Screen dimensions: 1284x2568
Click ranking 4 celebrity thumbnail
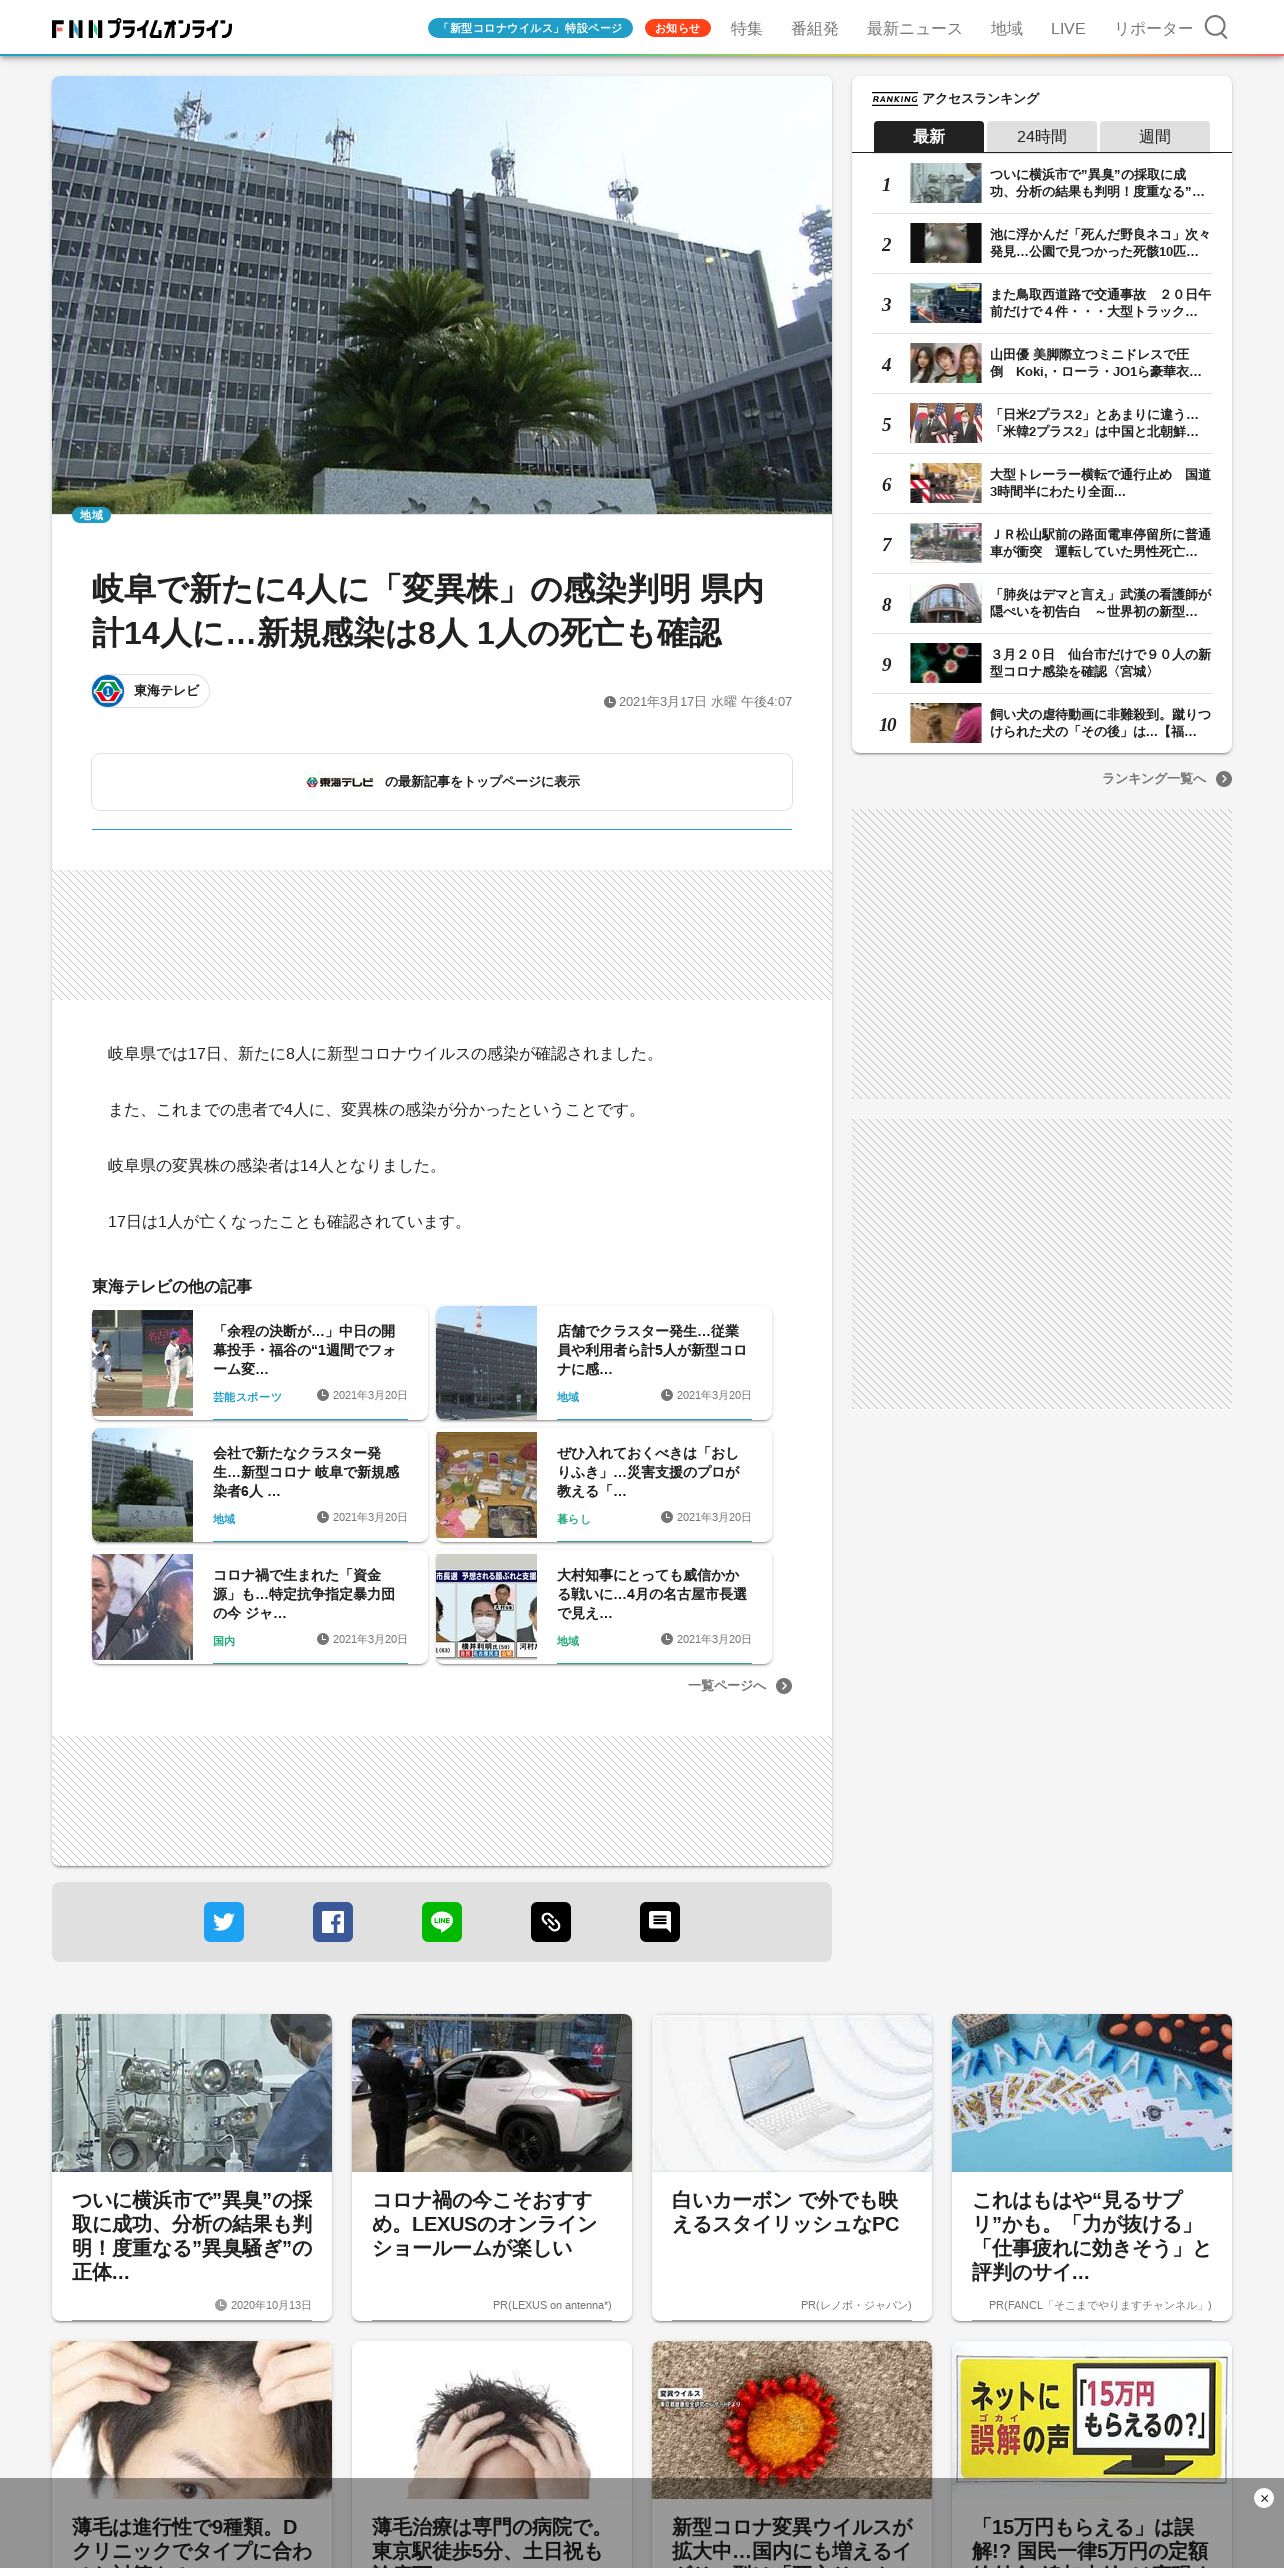pyautogui.click(x=946, y=363)
